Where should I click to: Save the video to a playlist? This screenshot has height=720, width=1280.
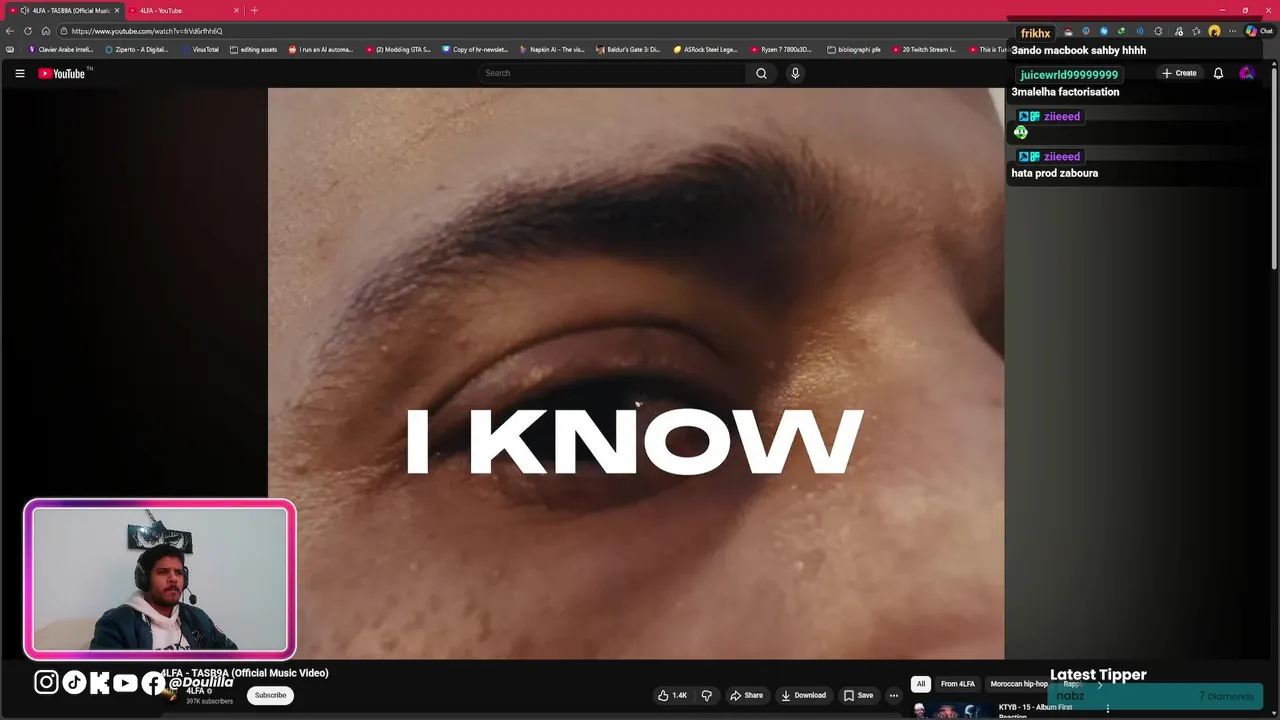pos(858,695)
